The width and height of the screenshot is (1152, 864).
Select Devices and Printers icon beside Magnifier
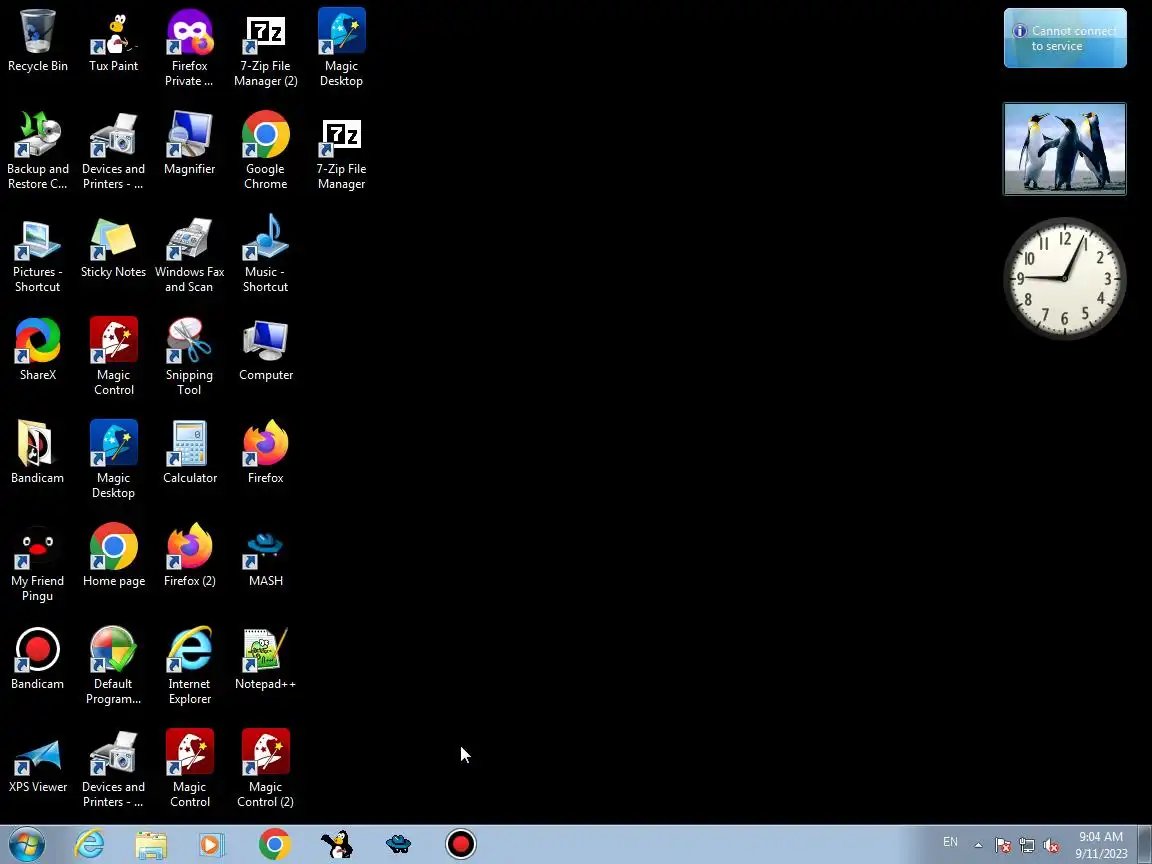click(x=113, y=151)
